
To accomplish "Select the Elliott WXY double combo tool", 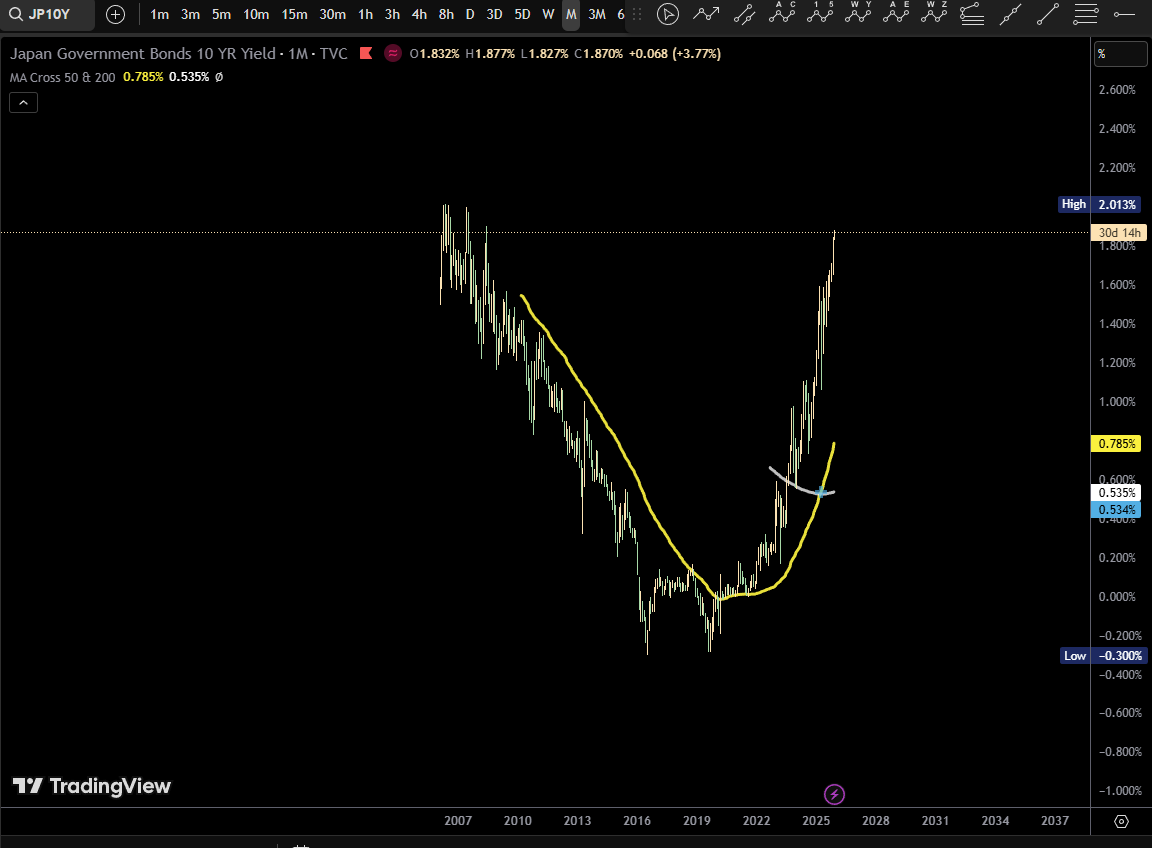I will coord(857,12).
